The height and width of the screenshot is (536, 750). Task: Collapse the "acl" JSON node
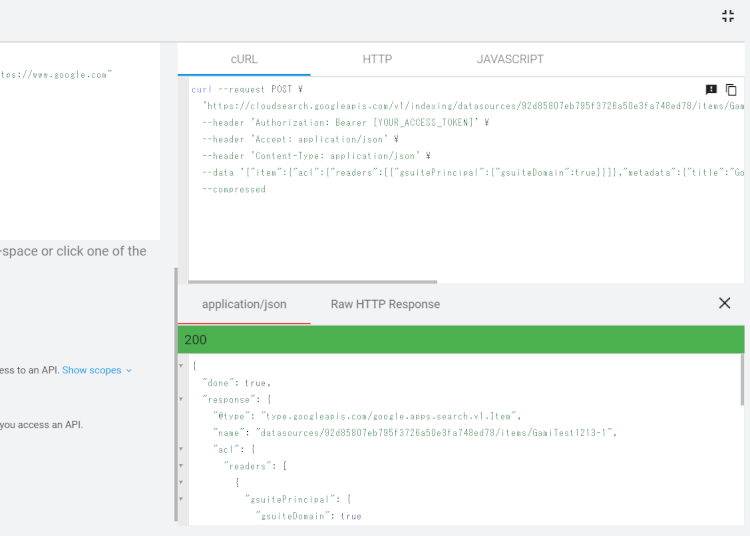(x=181, y=449)
